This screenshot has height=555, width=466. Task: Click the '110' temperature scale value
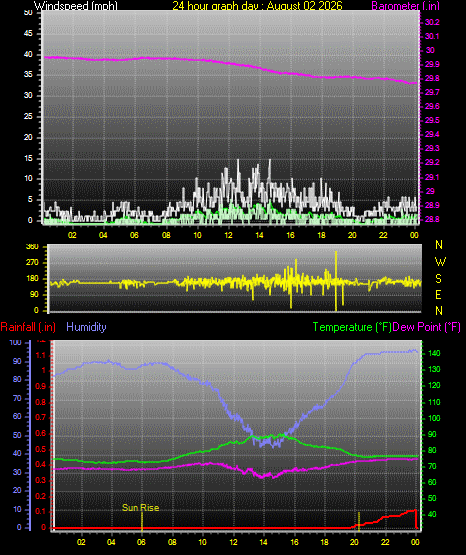(x=434, y=402)
